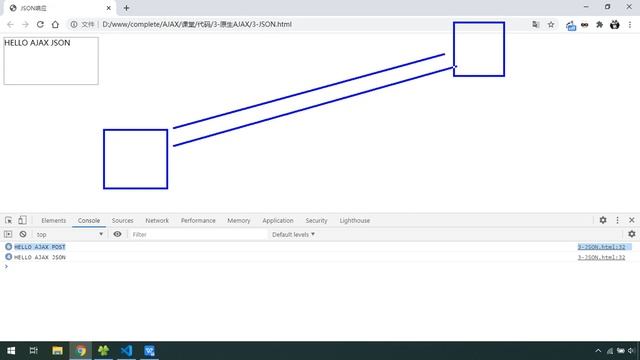Image resolution: width=640 pixels, height=360 pixels.
Task: Switch to the Console tab
Action: coord(89,220)
